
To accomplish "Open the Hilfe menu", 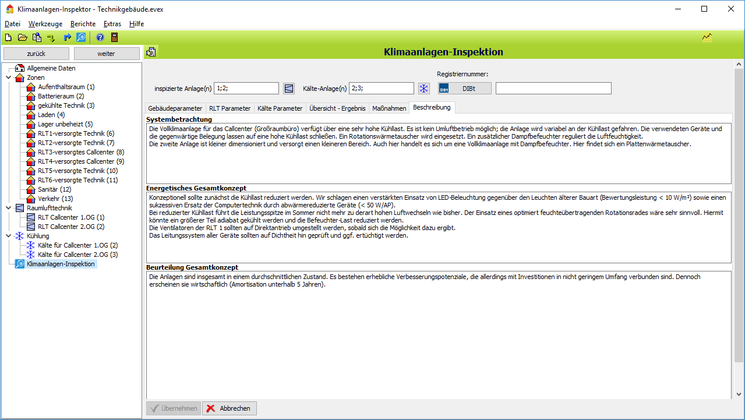I will 136,24.
